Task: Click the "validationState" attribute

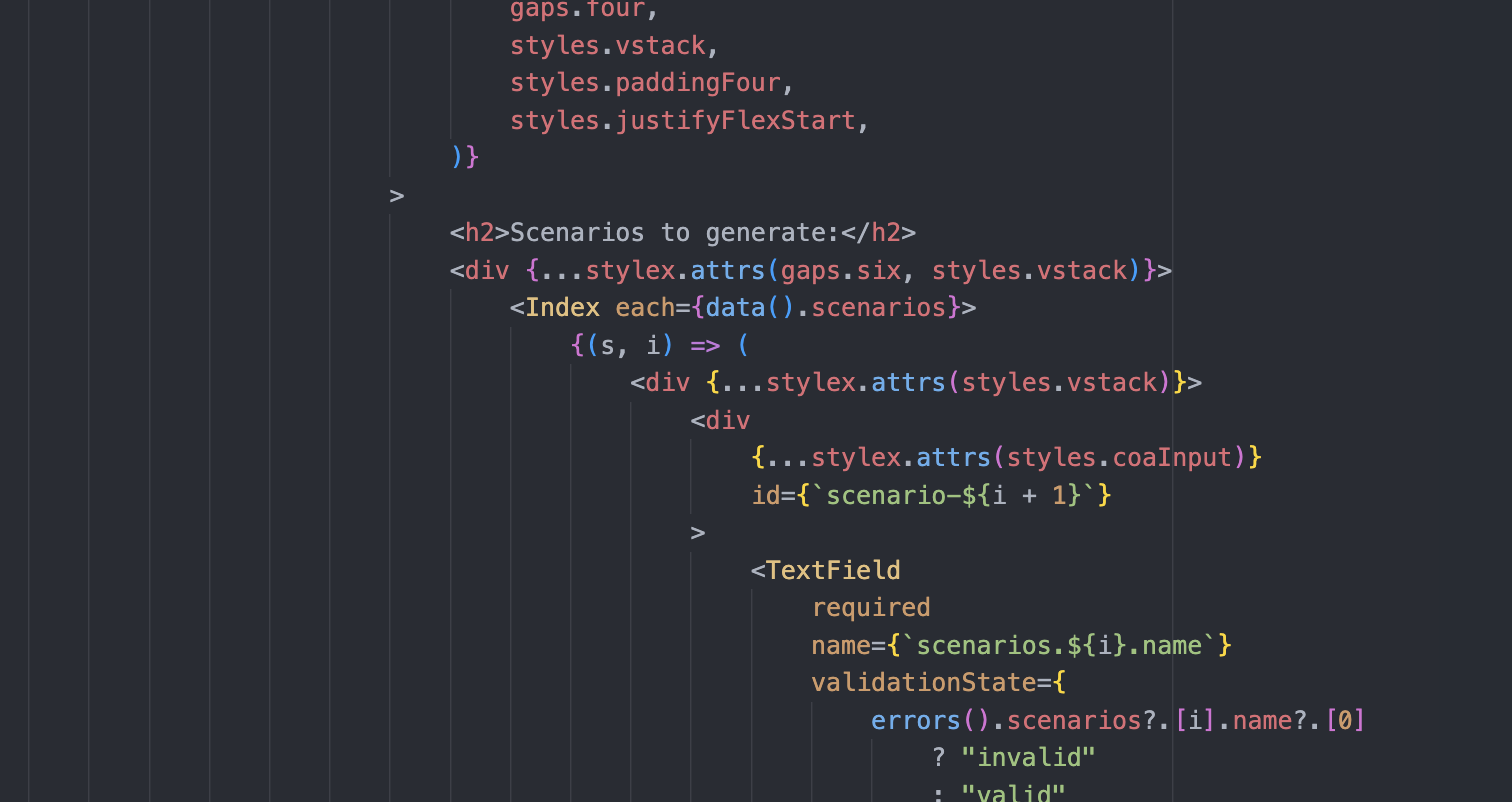Action: coord(924,683)
